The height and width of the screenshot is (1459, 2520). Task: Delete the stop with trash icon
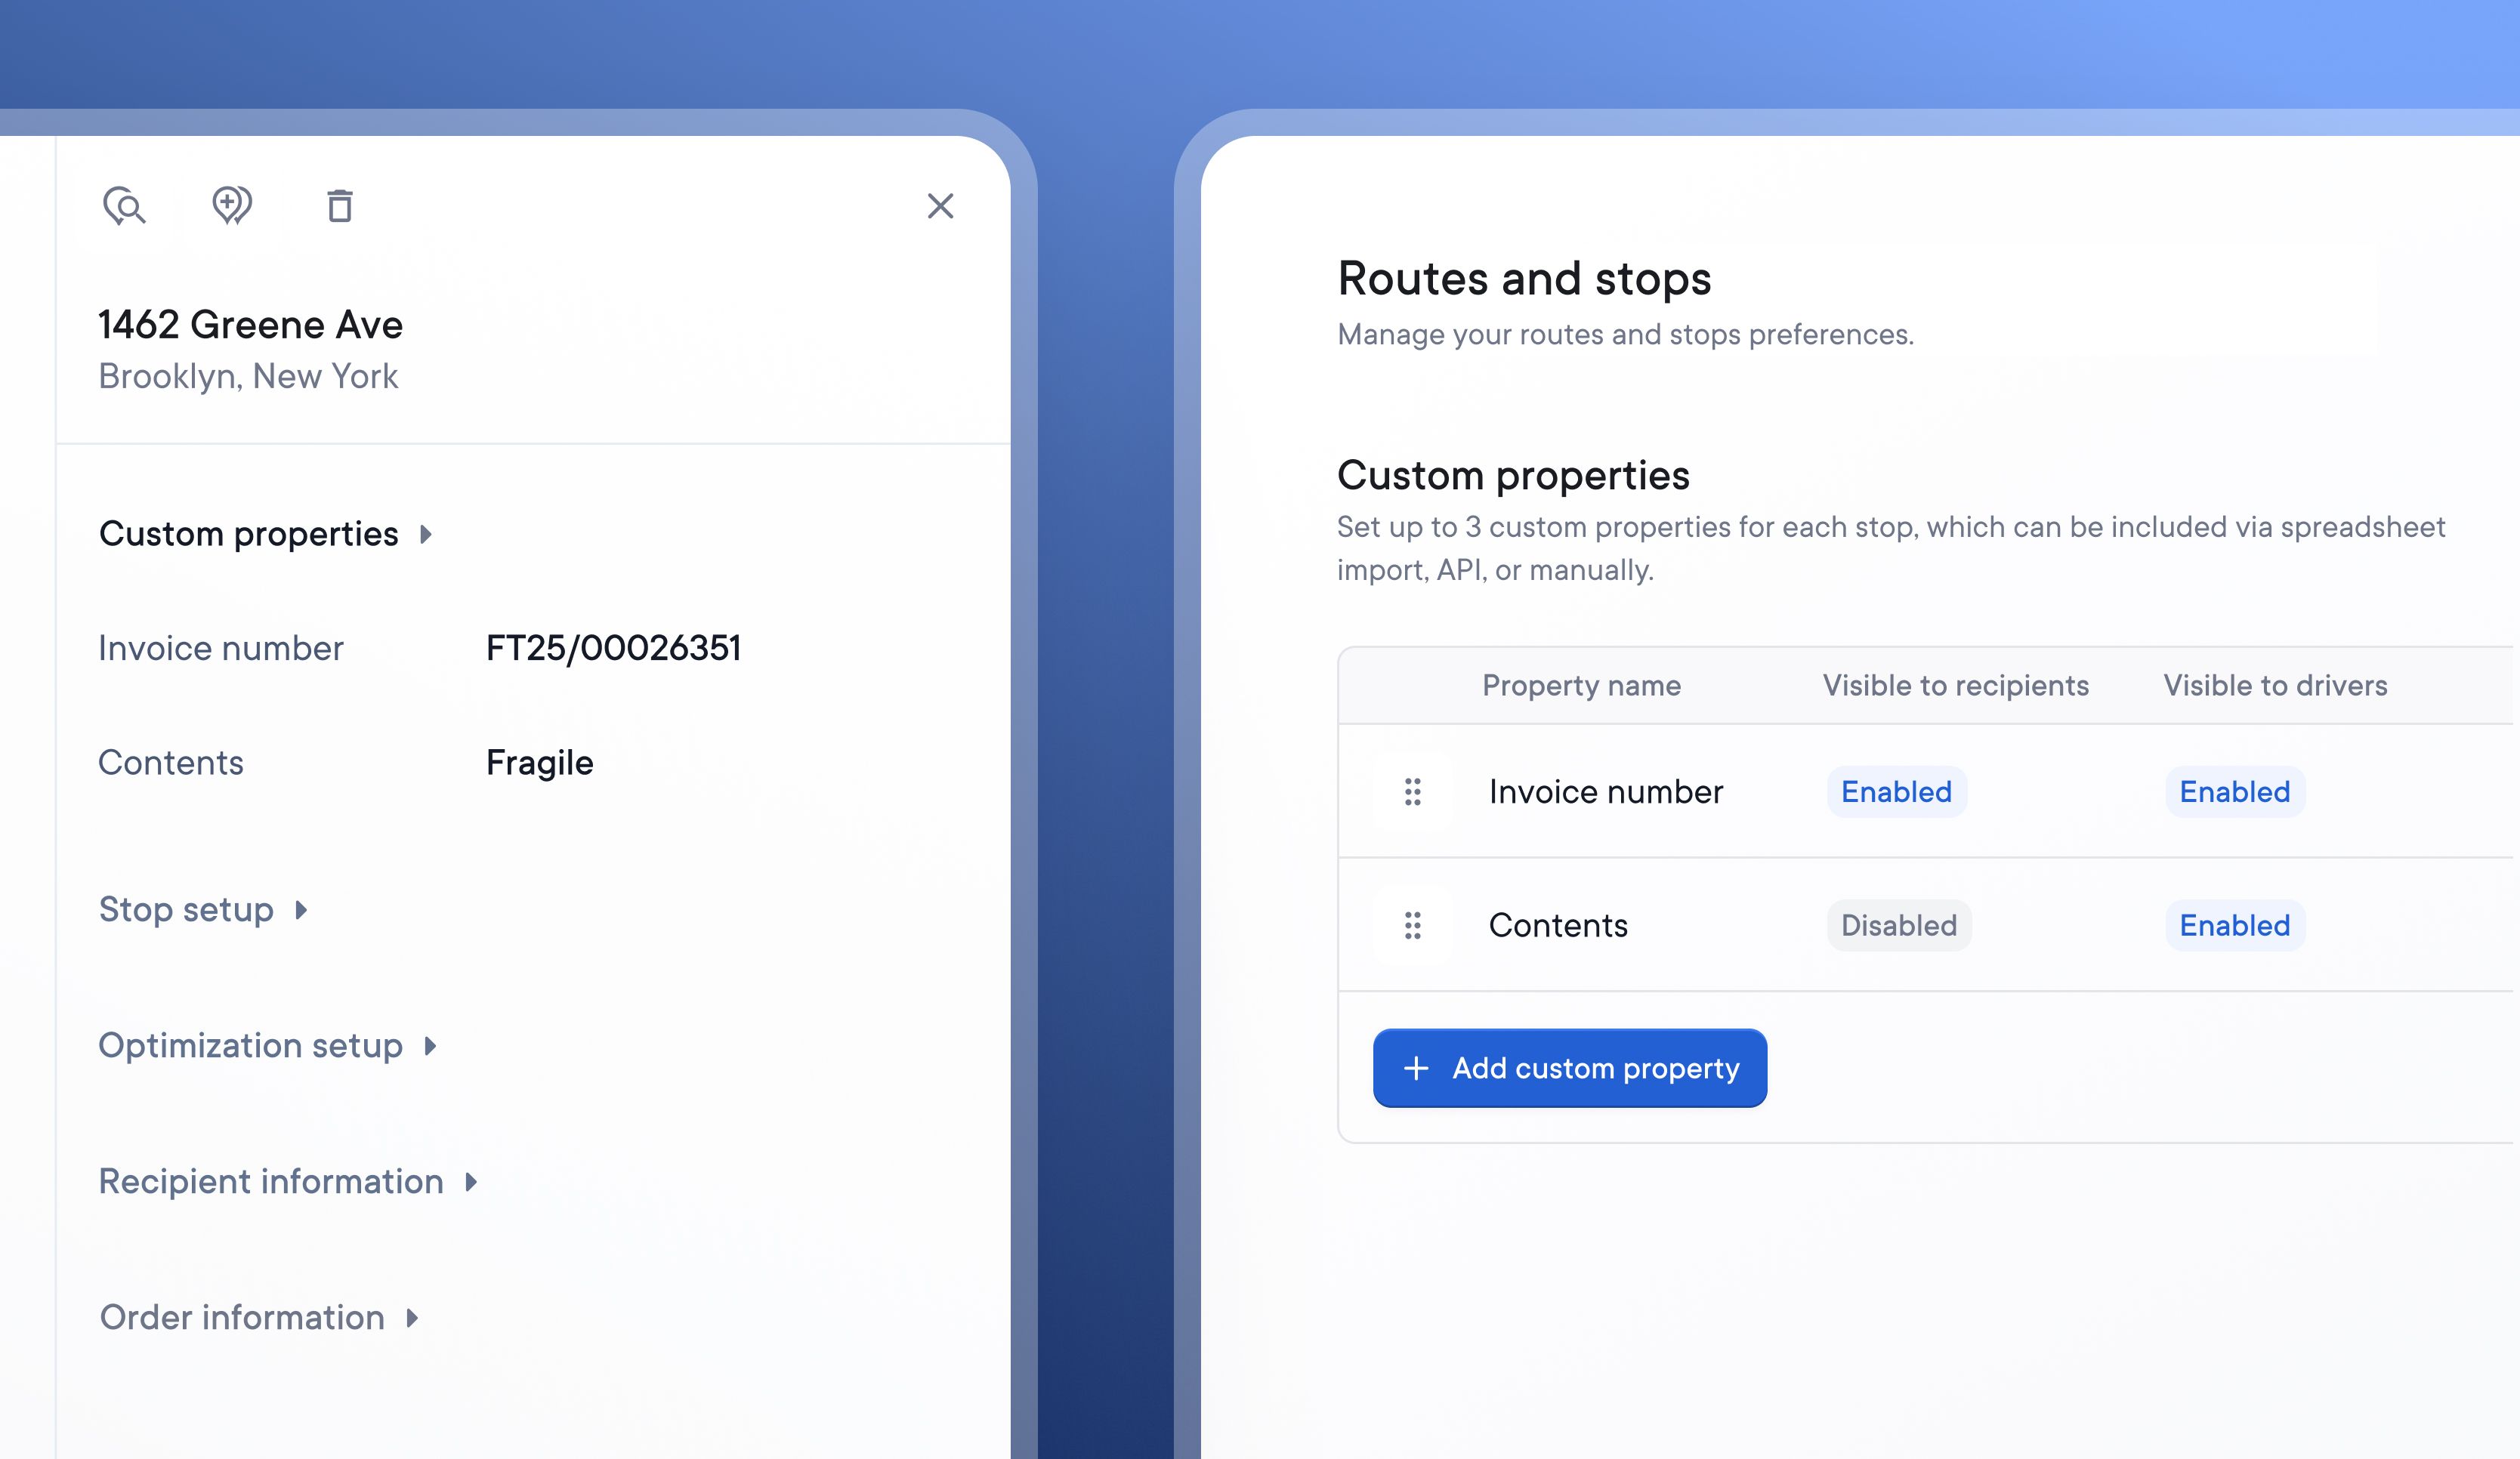pos(340,206)
